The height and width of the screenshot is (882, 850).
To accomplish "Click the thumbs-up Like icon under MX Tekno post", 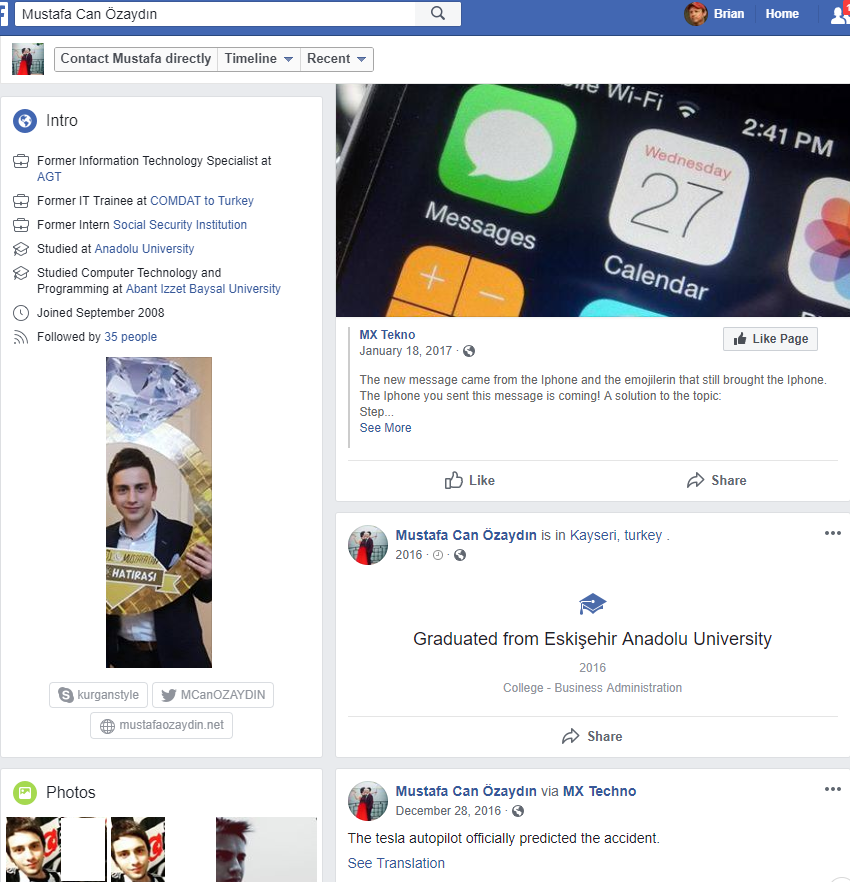I will [453, 480].
